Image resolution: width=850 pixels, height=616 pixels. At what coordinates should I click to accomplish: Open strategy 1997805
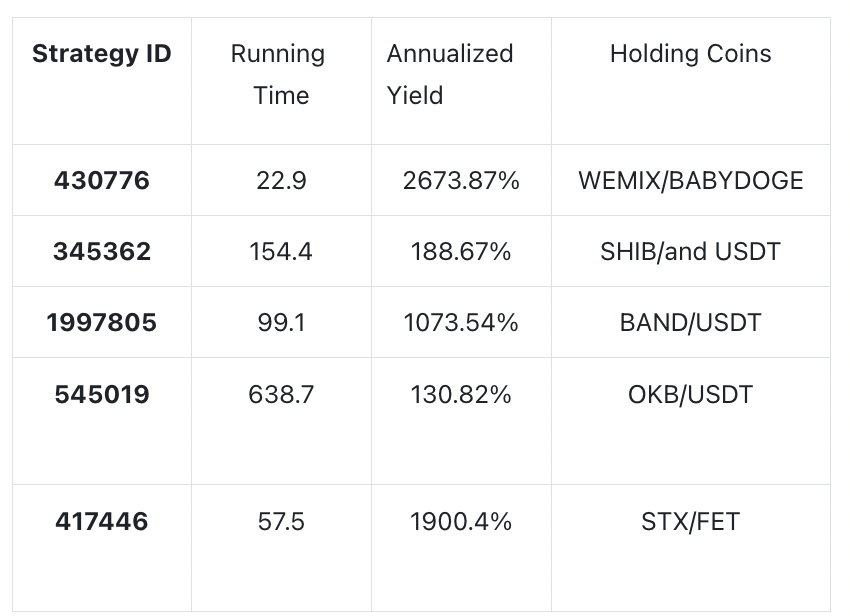(x=102, y=323)
